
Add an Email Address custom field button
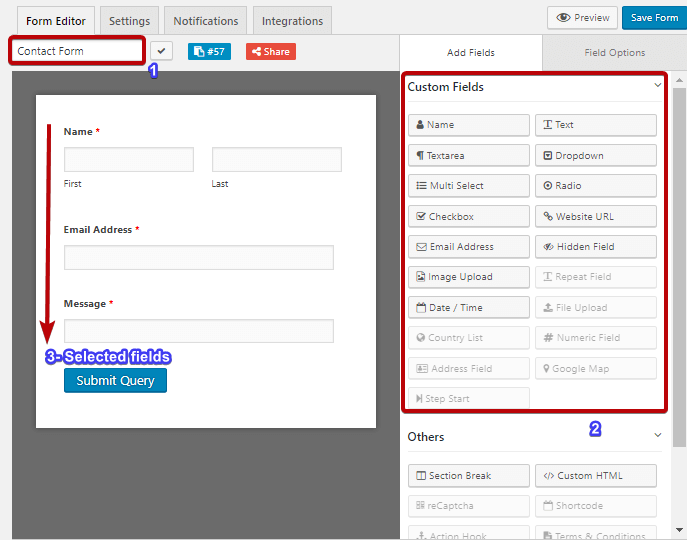tap(468, 247)
